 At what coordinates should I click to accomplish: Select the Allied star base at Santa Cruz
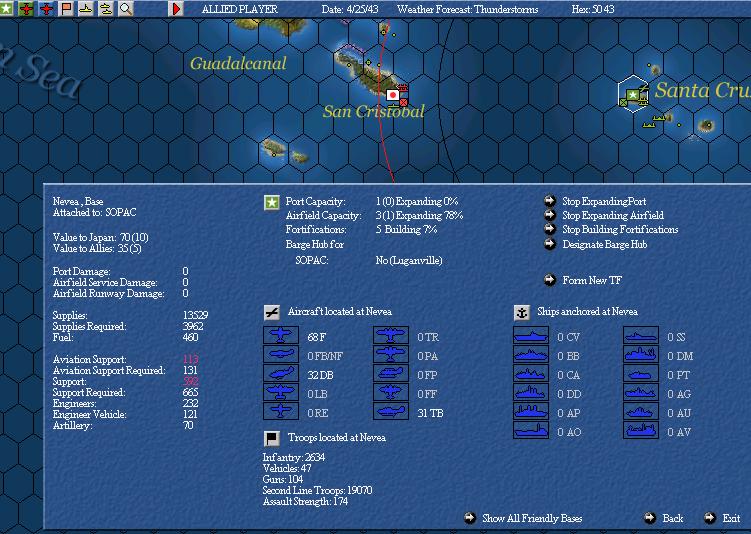click(633, 95)
